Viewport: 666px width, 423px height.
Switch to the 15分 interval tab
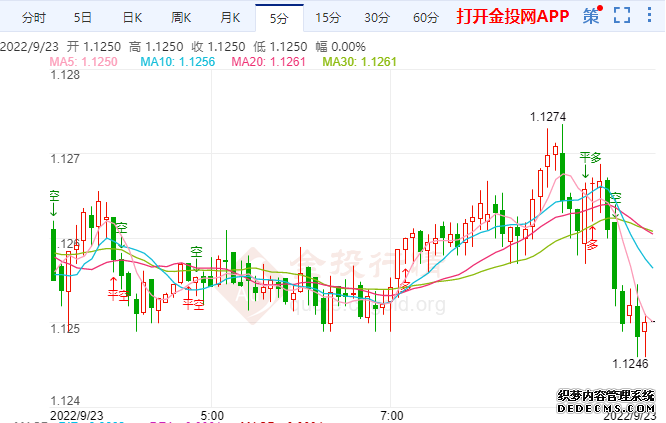[328, 18]
